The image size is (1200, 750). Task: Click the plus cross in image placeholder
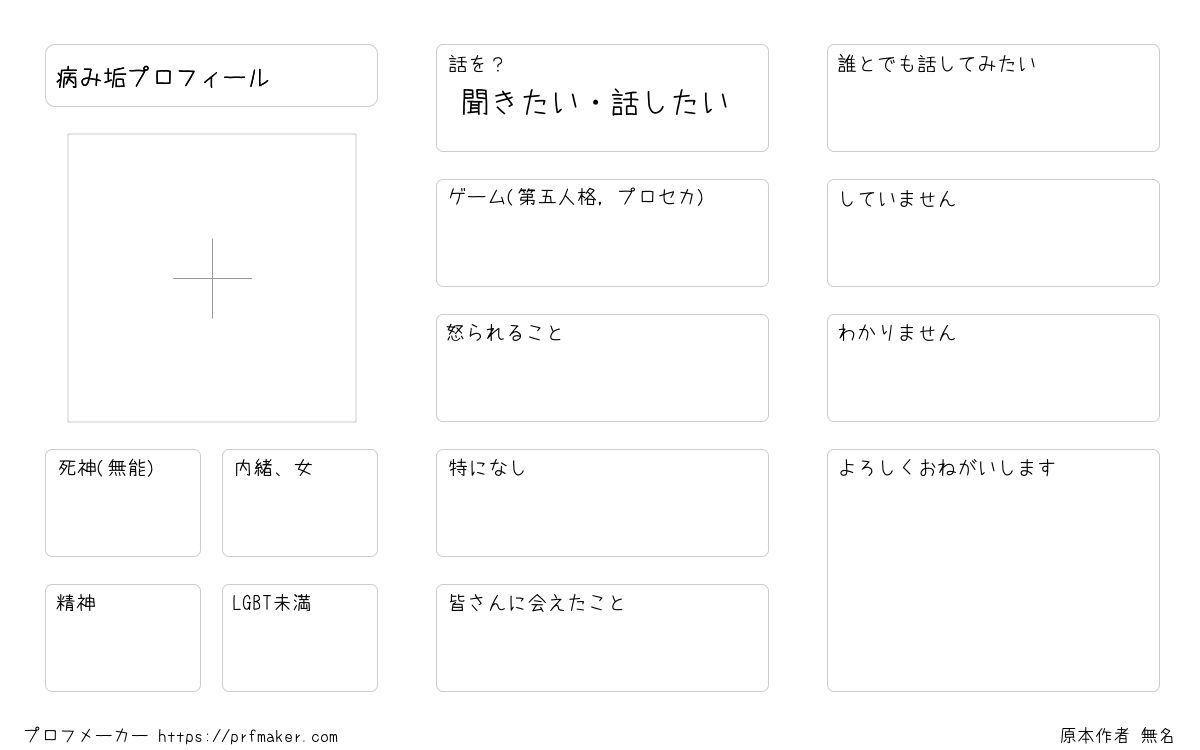(212, 278)
